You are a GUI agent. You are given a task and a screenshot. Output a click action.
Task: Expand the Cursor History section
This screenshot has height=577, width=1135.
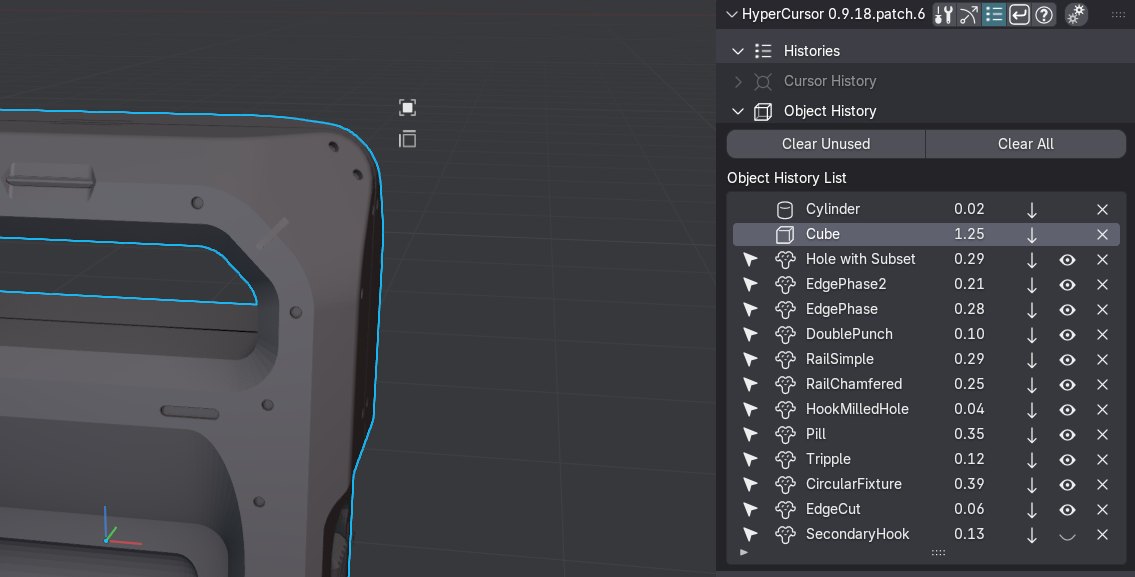(738, 81)
